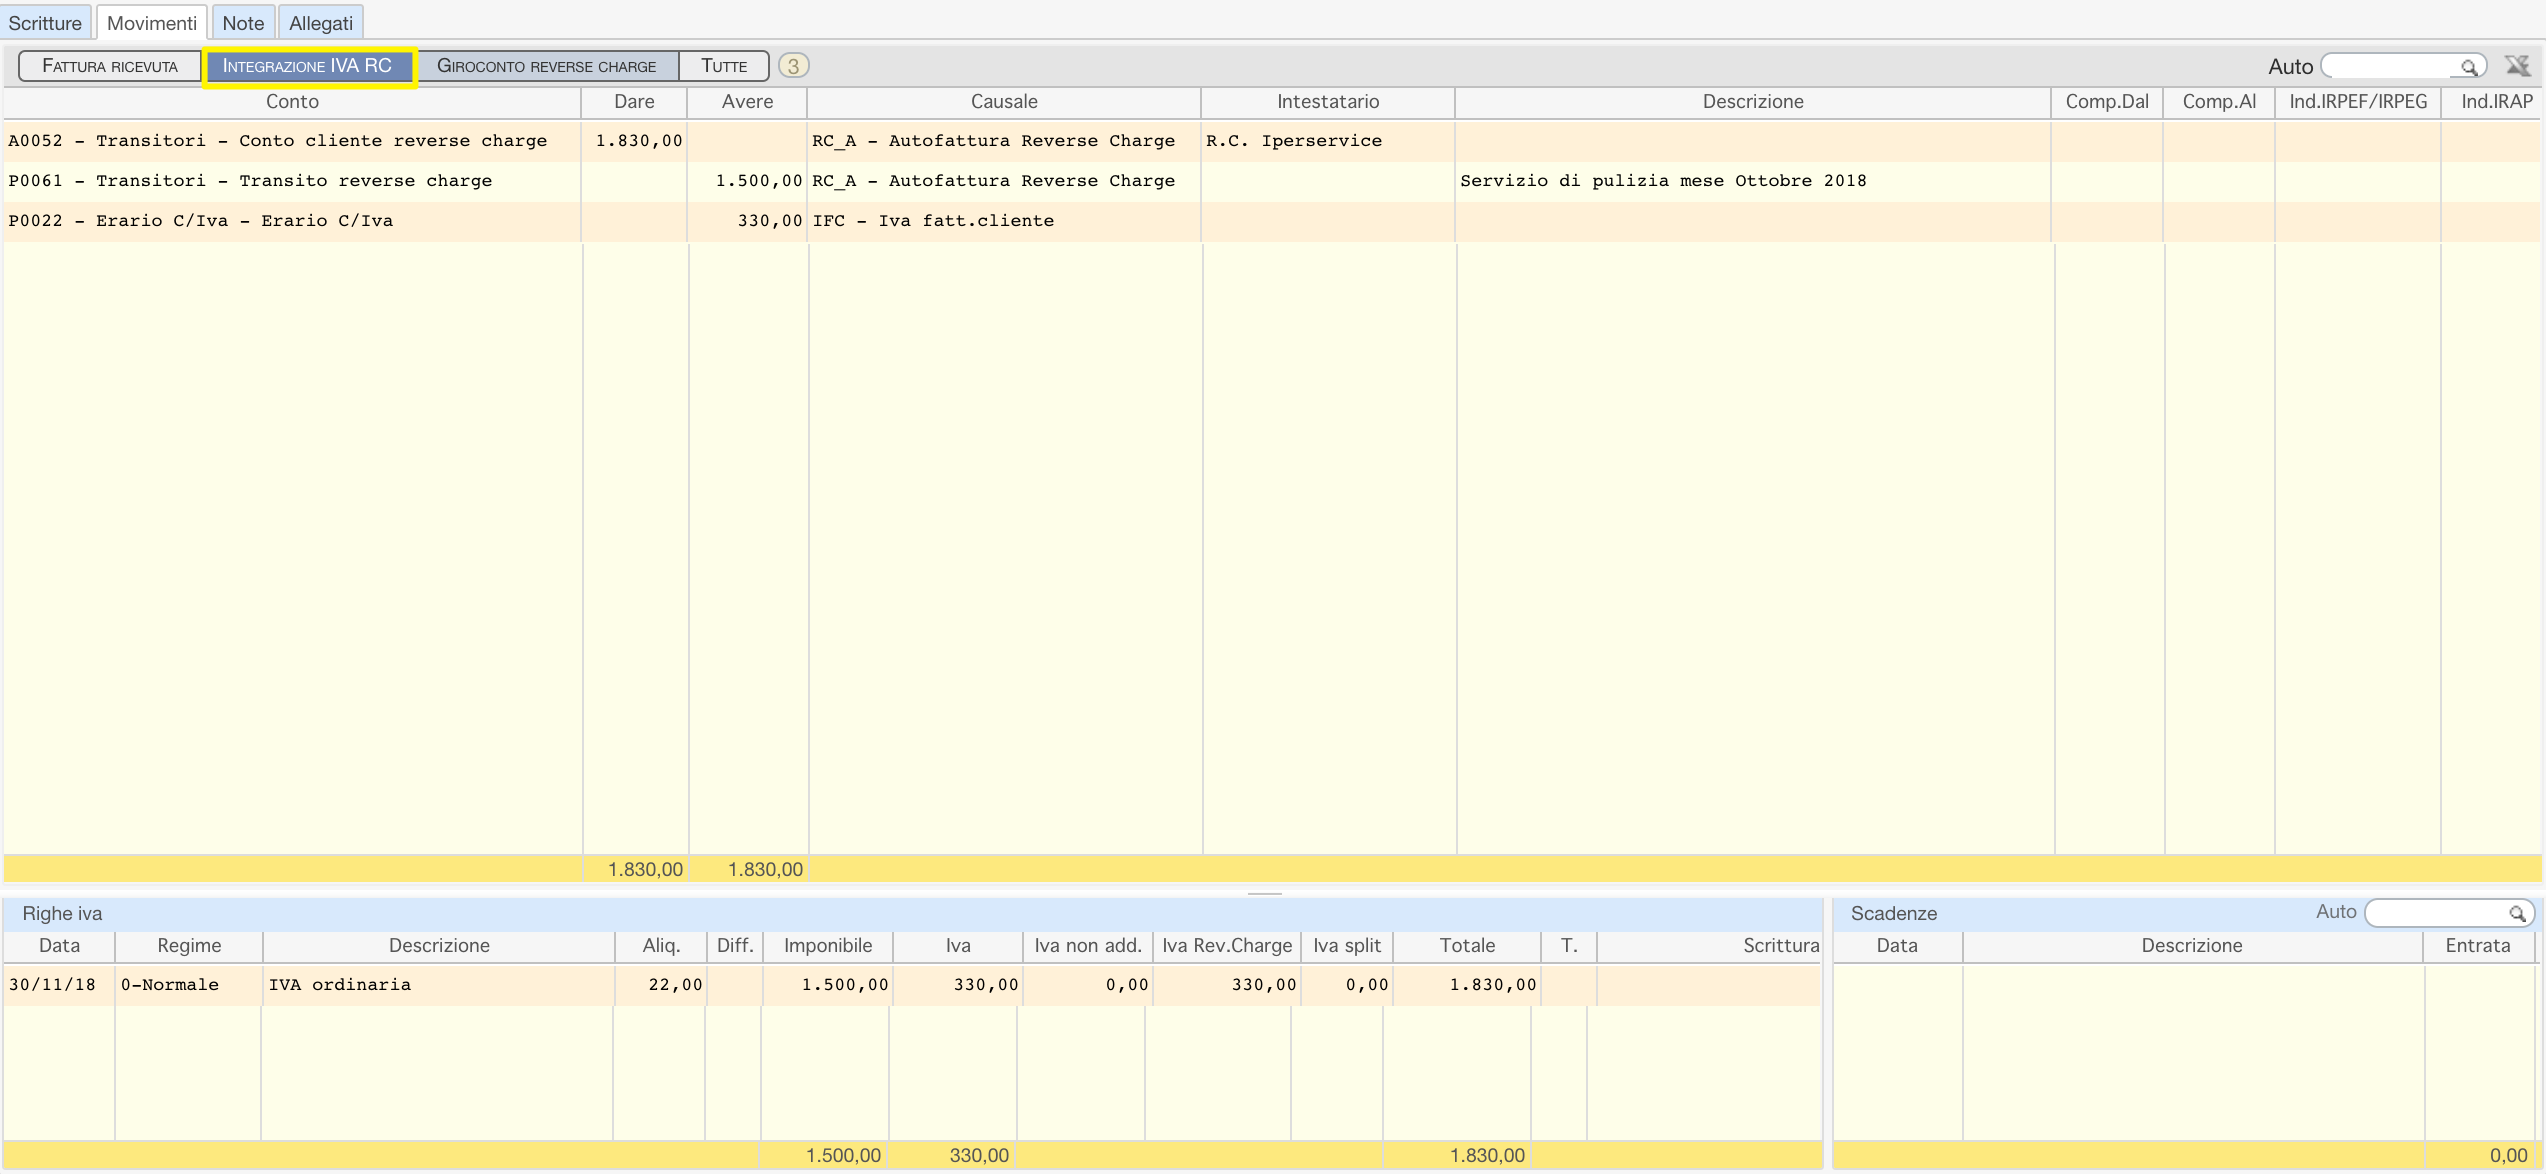
Task: Click the Scrittura column header
Action: [x=1710, y=946]
